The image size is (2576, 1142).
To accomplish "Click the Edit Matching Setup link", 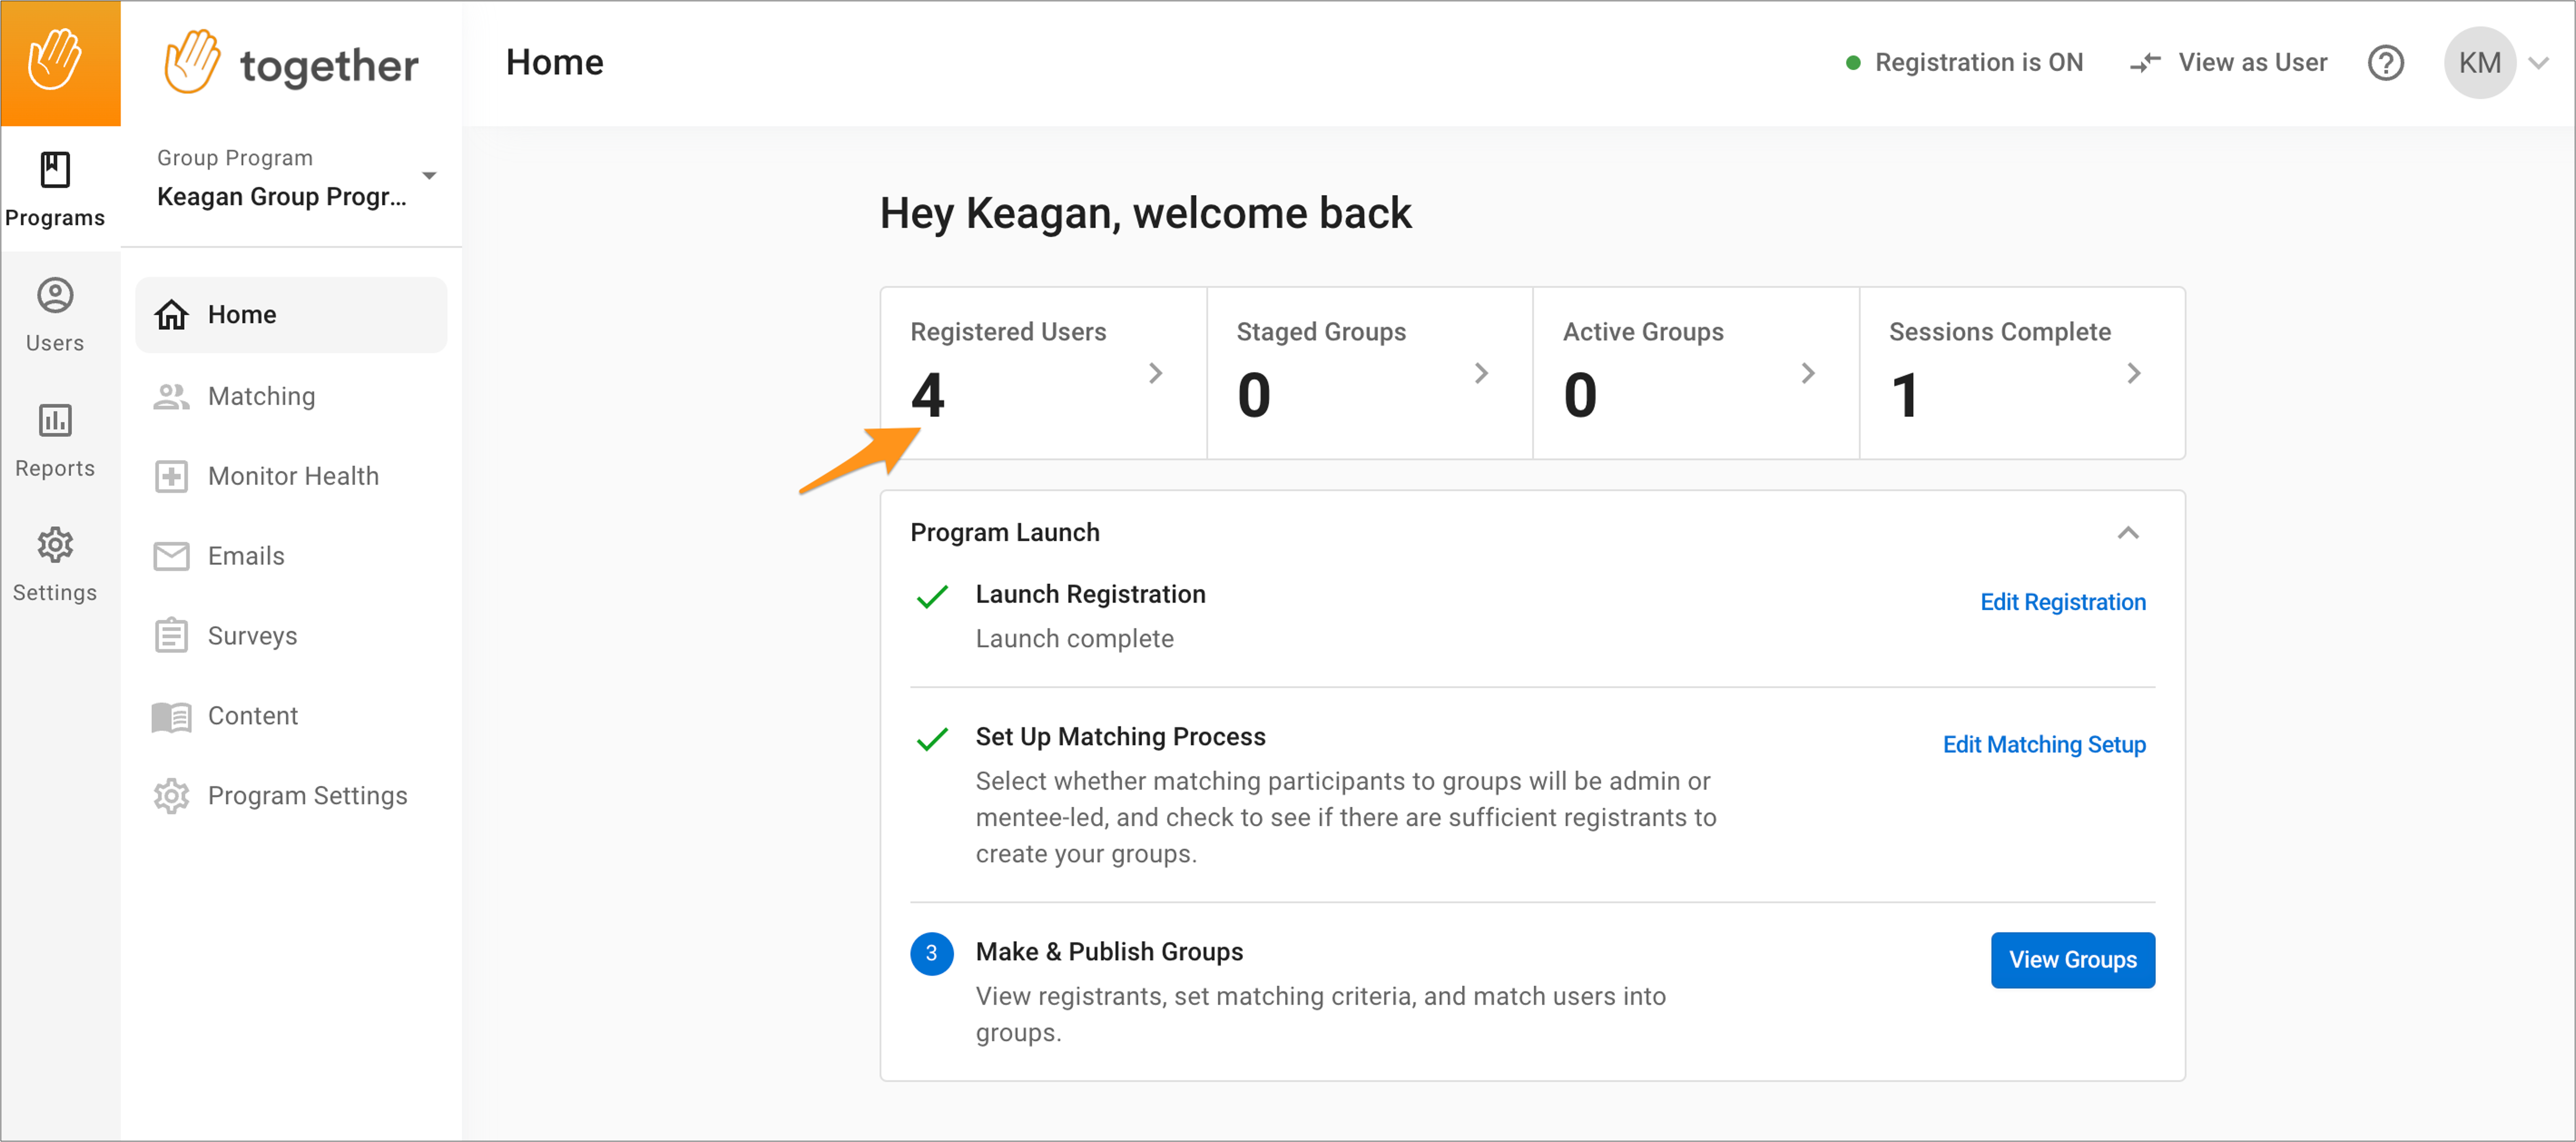I will pyautogui.click(x=2043, y=744).
